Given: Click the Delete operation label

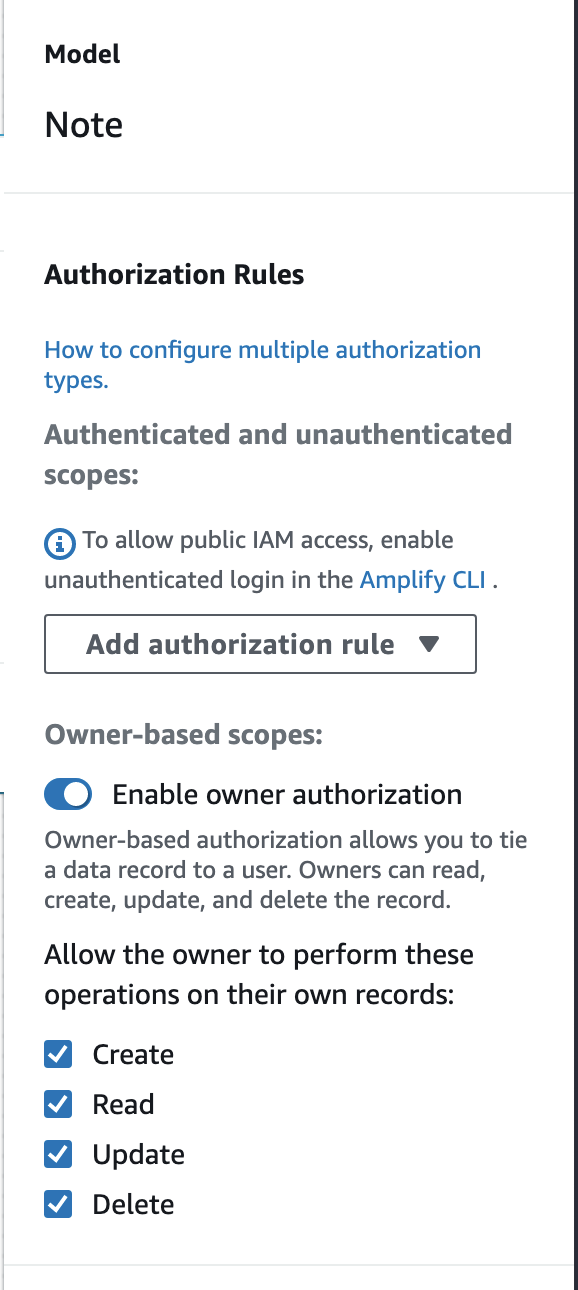Looking at the screenshot, I should 133,1205.
